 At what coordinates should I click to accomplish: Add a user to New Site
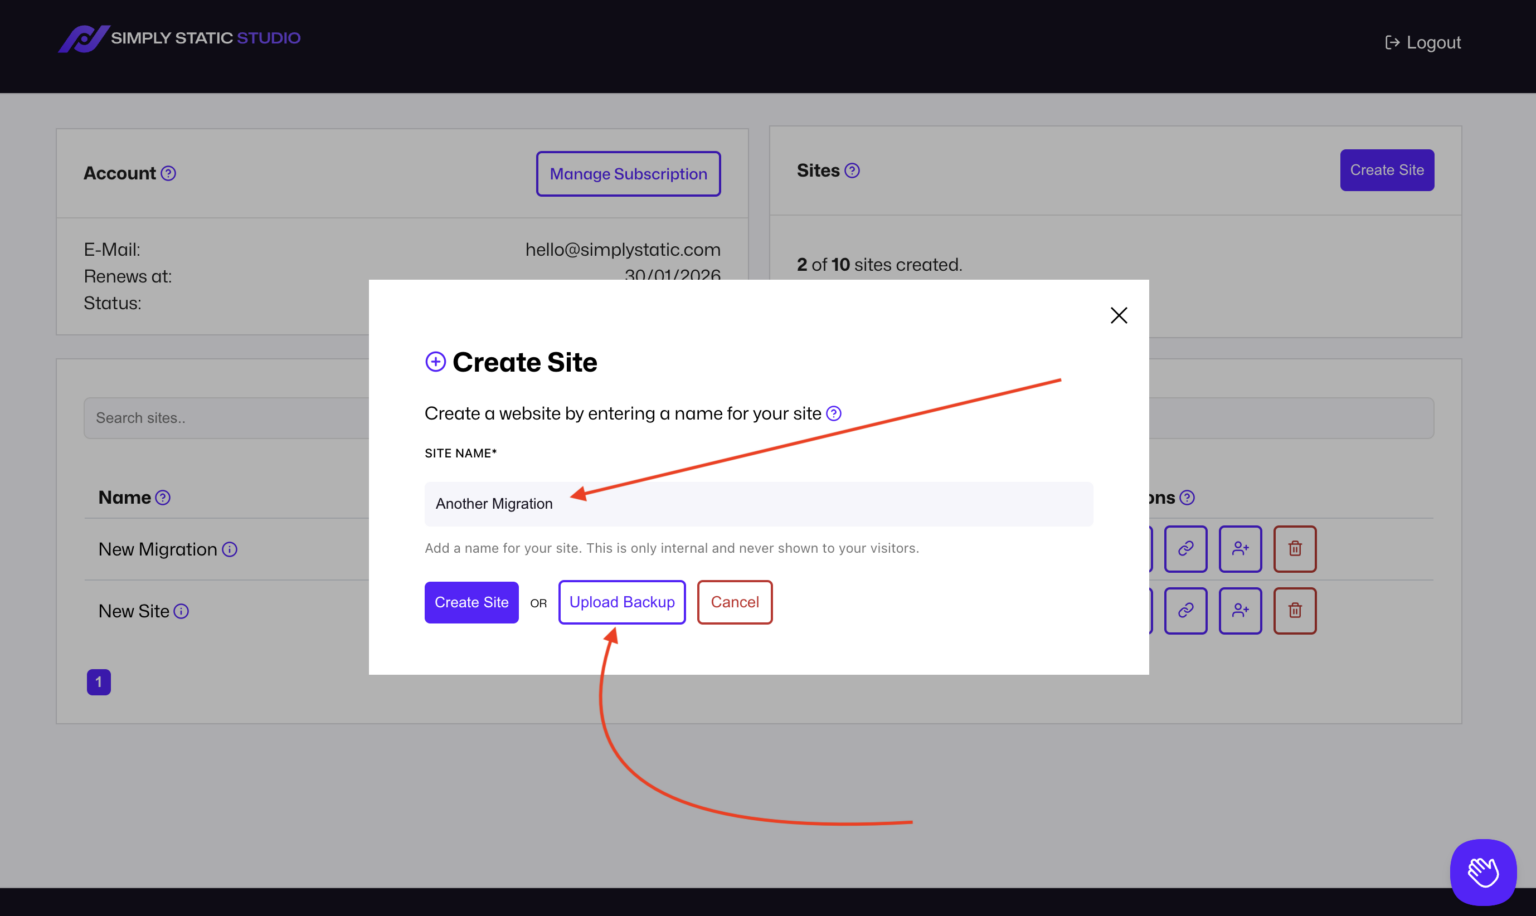click(1240, 611)
